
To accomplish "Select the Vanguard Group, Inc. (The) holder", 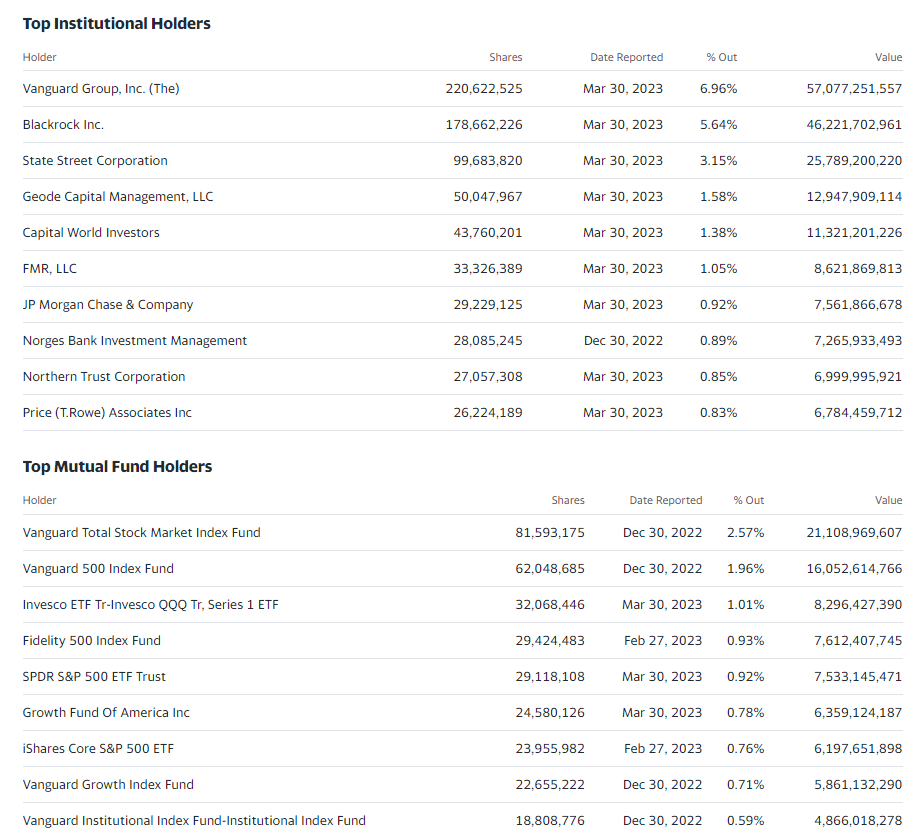I will click(x=101, y=89).
